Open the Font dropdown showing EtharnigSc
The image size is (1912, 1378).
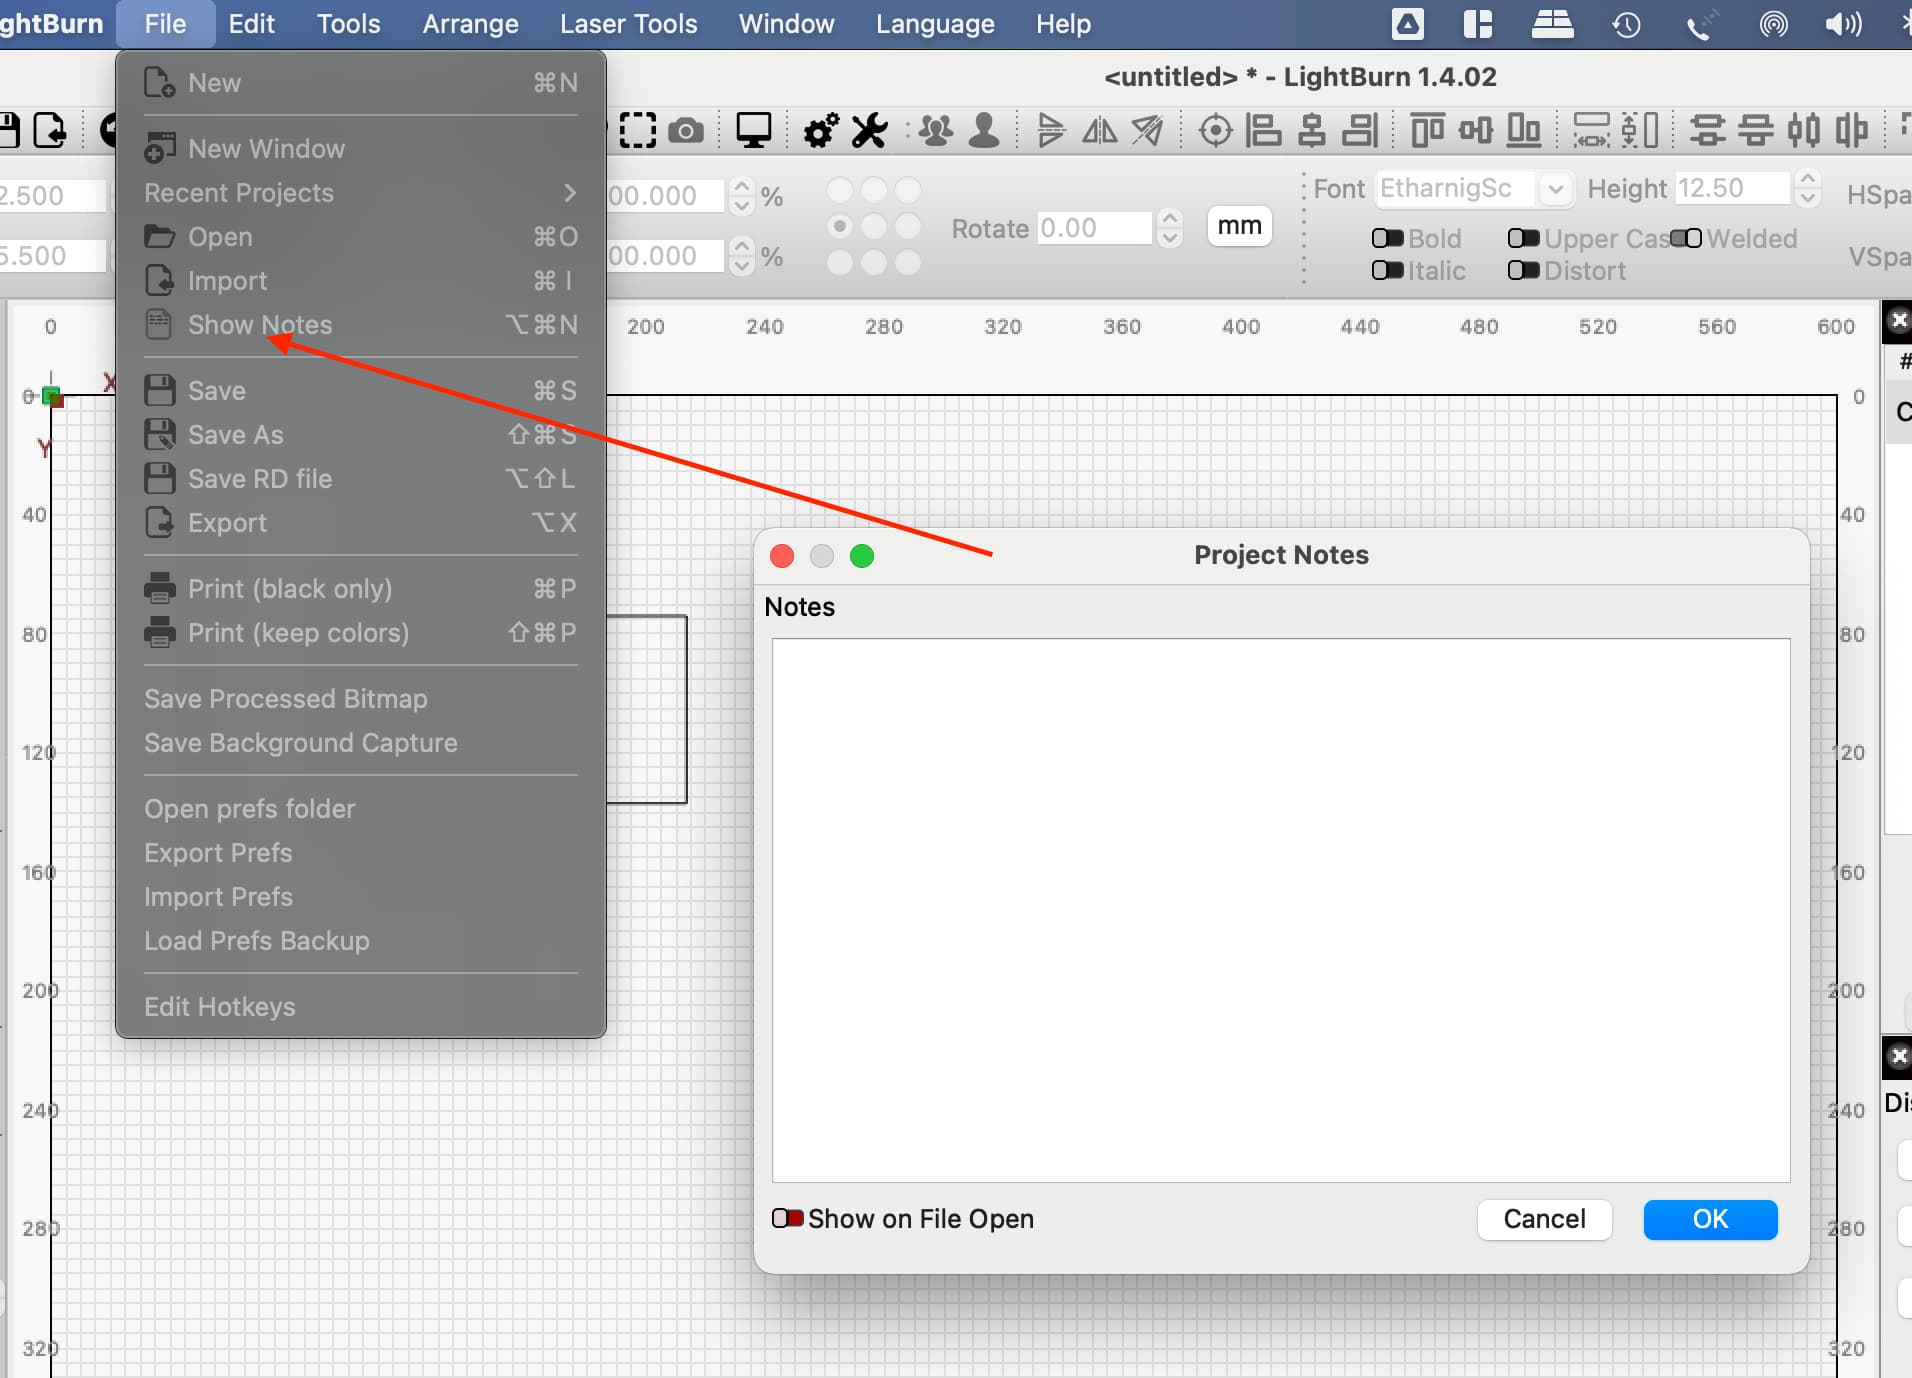coord(1474,188)
